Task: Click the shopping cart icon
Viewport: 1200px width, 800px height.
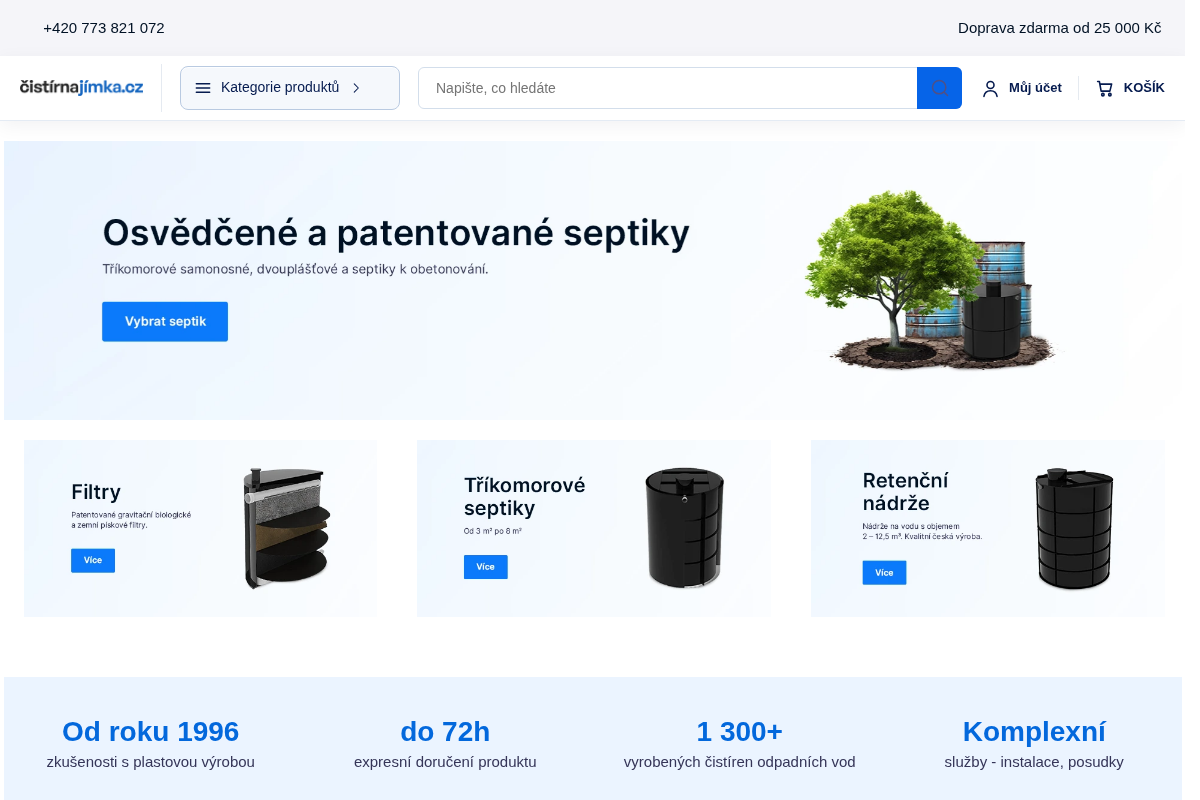Action: (x=1105, y=88)
